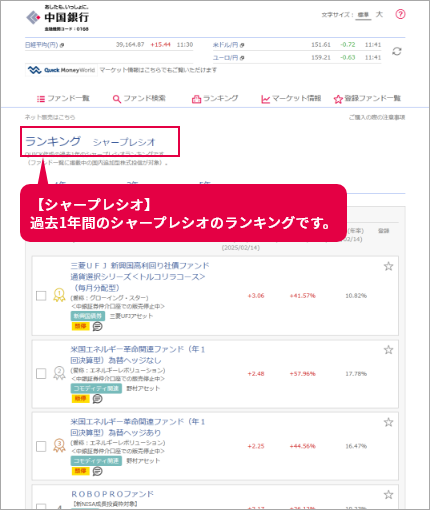Click the silver rank 2 medal

click(x=59, y=373)
